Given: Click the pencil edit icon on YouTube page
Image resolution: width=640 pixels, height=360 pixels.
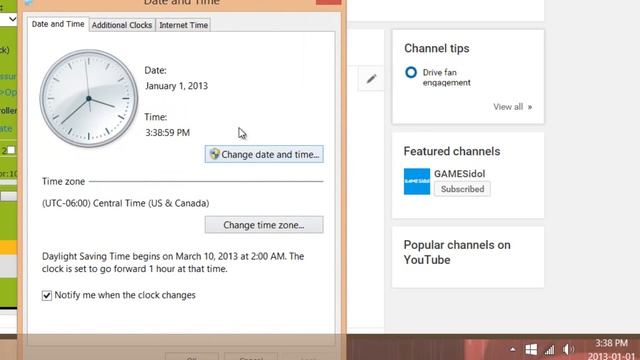Looking at the screenshot, I should [371, 79].
